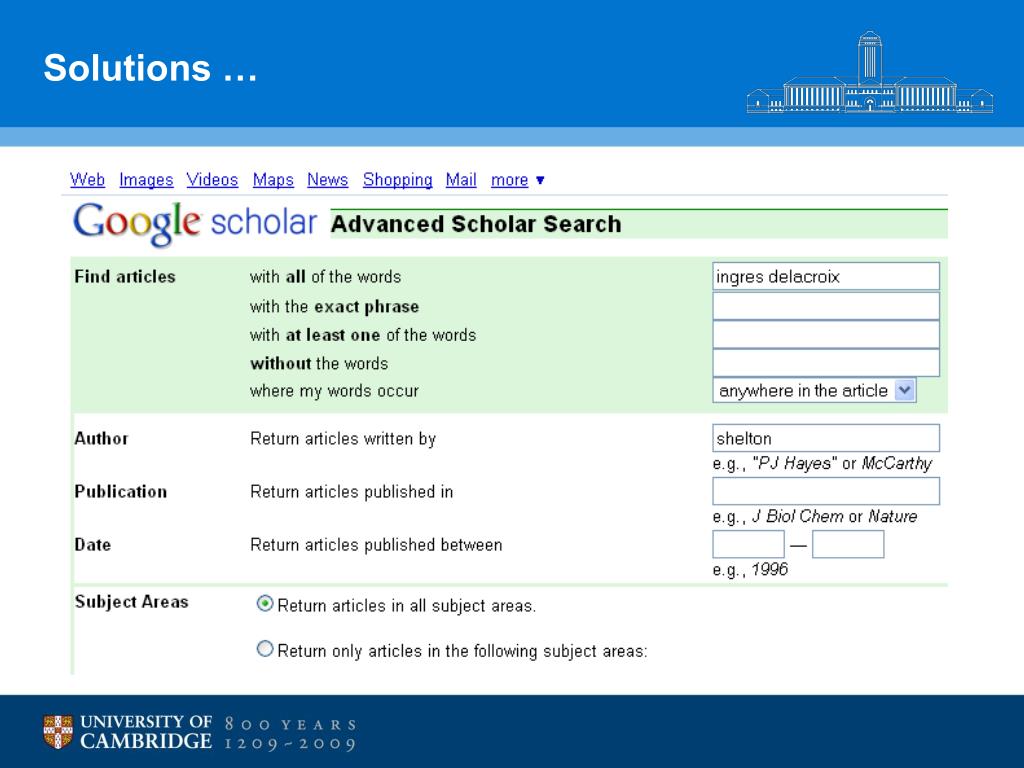Click the 'Return articles published between' text
This screenshot has height=768, width=1024.
(376, 545)
